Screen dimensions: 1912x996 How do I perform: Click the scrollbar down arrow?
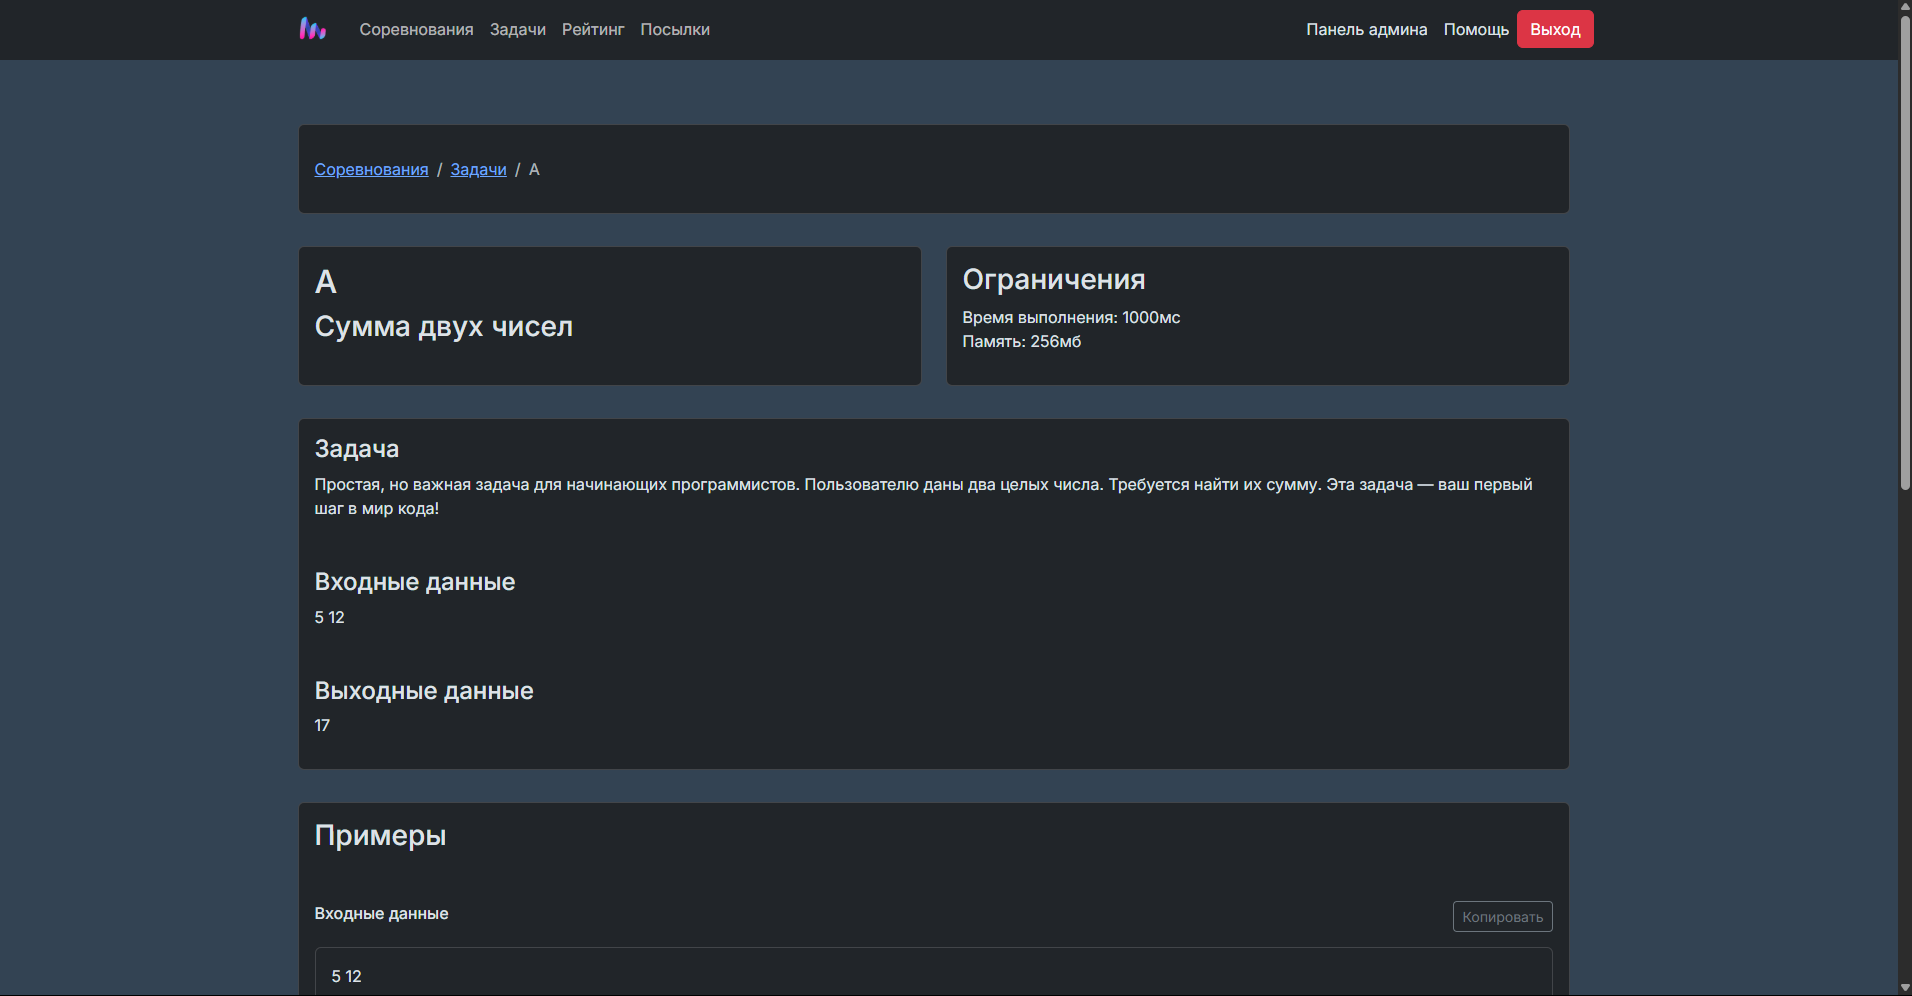click(x=1904, y=988)
